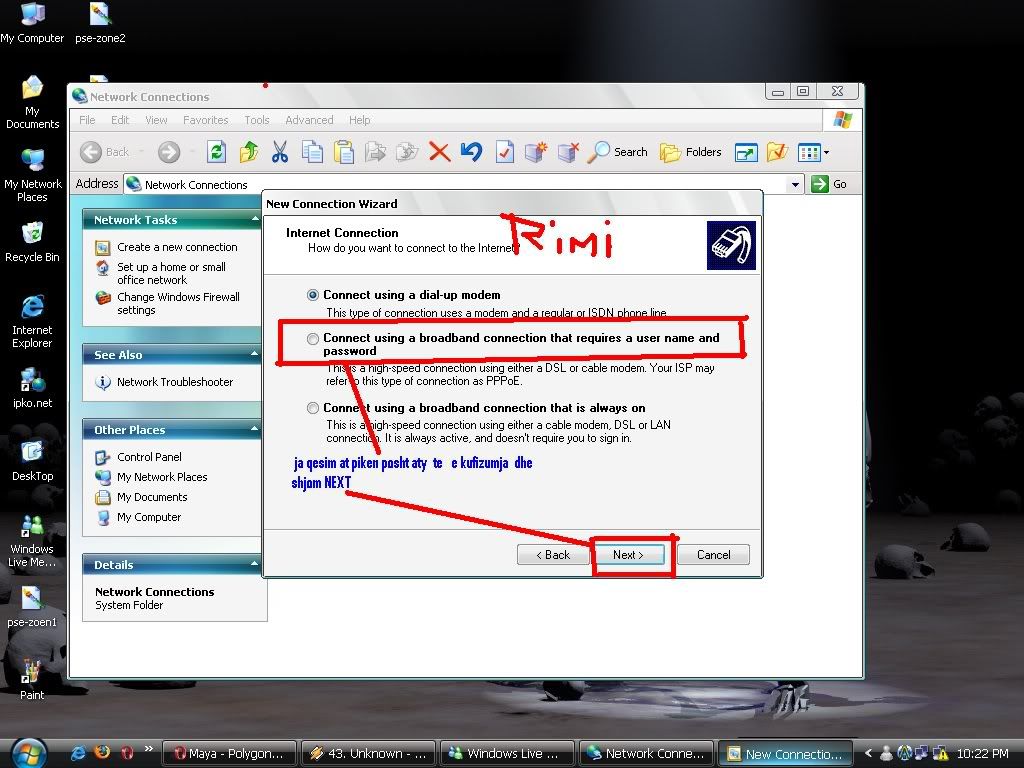This screenshot has height=768, width=1024.
Task: Click the Go button beside Address bar
Action: tap(829, 184)
